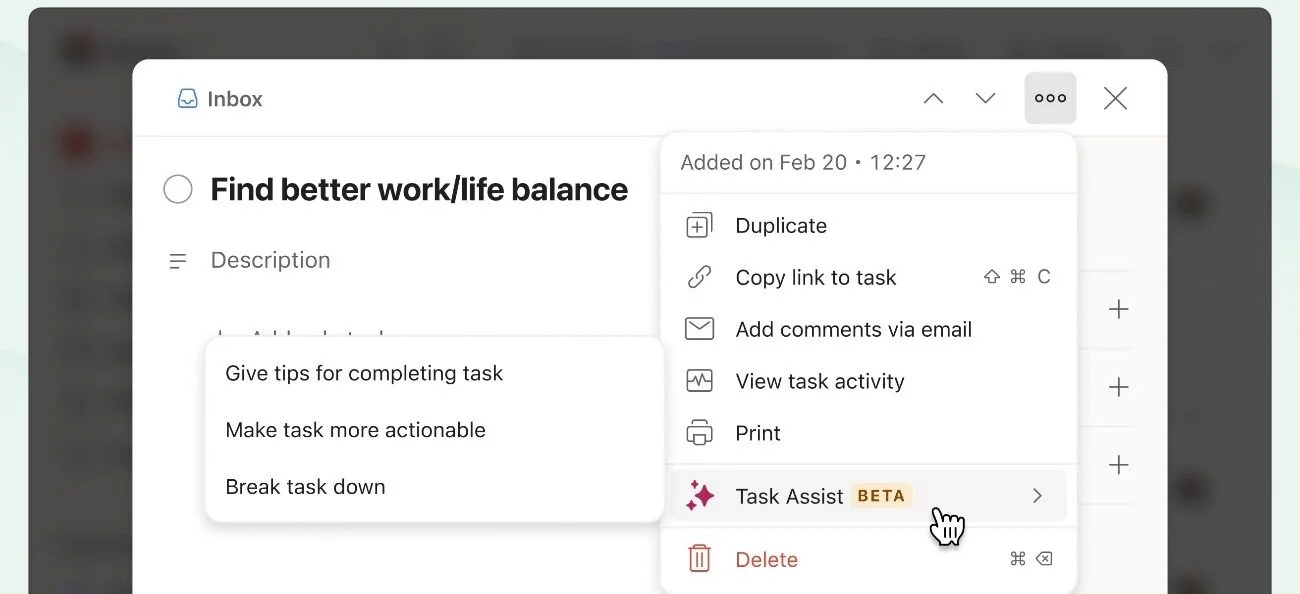This screenshot has height=594, width=1300.
Task: Click the envelope icon for email comments
Action: pyautogui.click(x=699, y=329)
